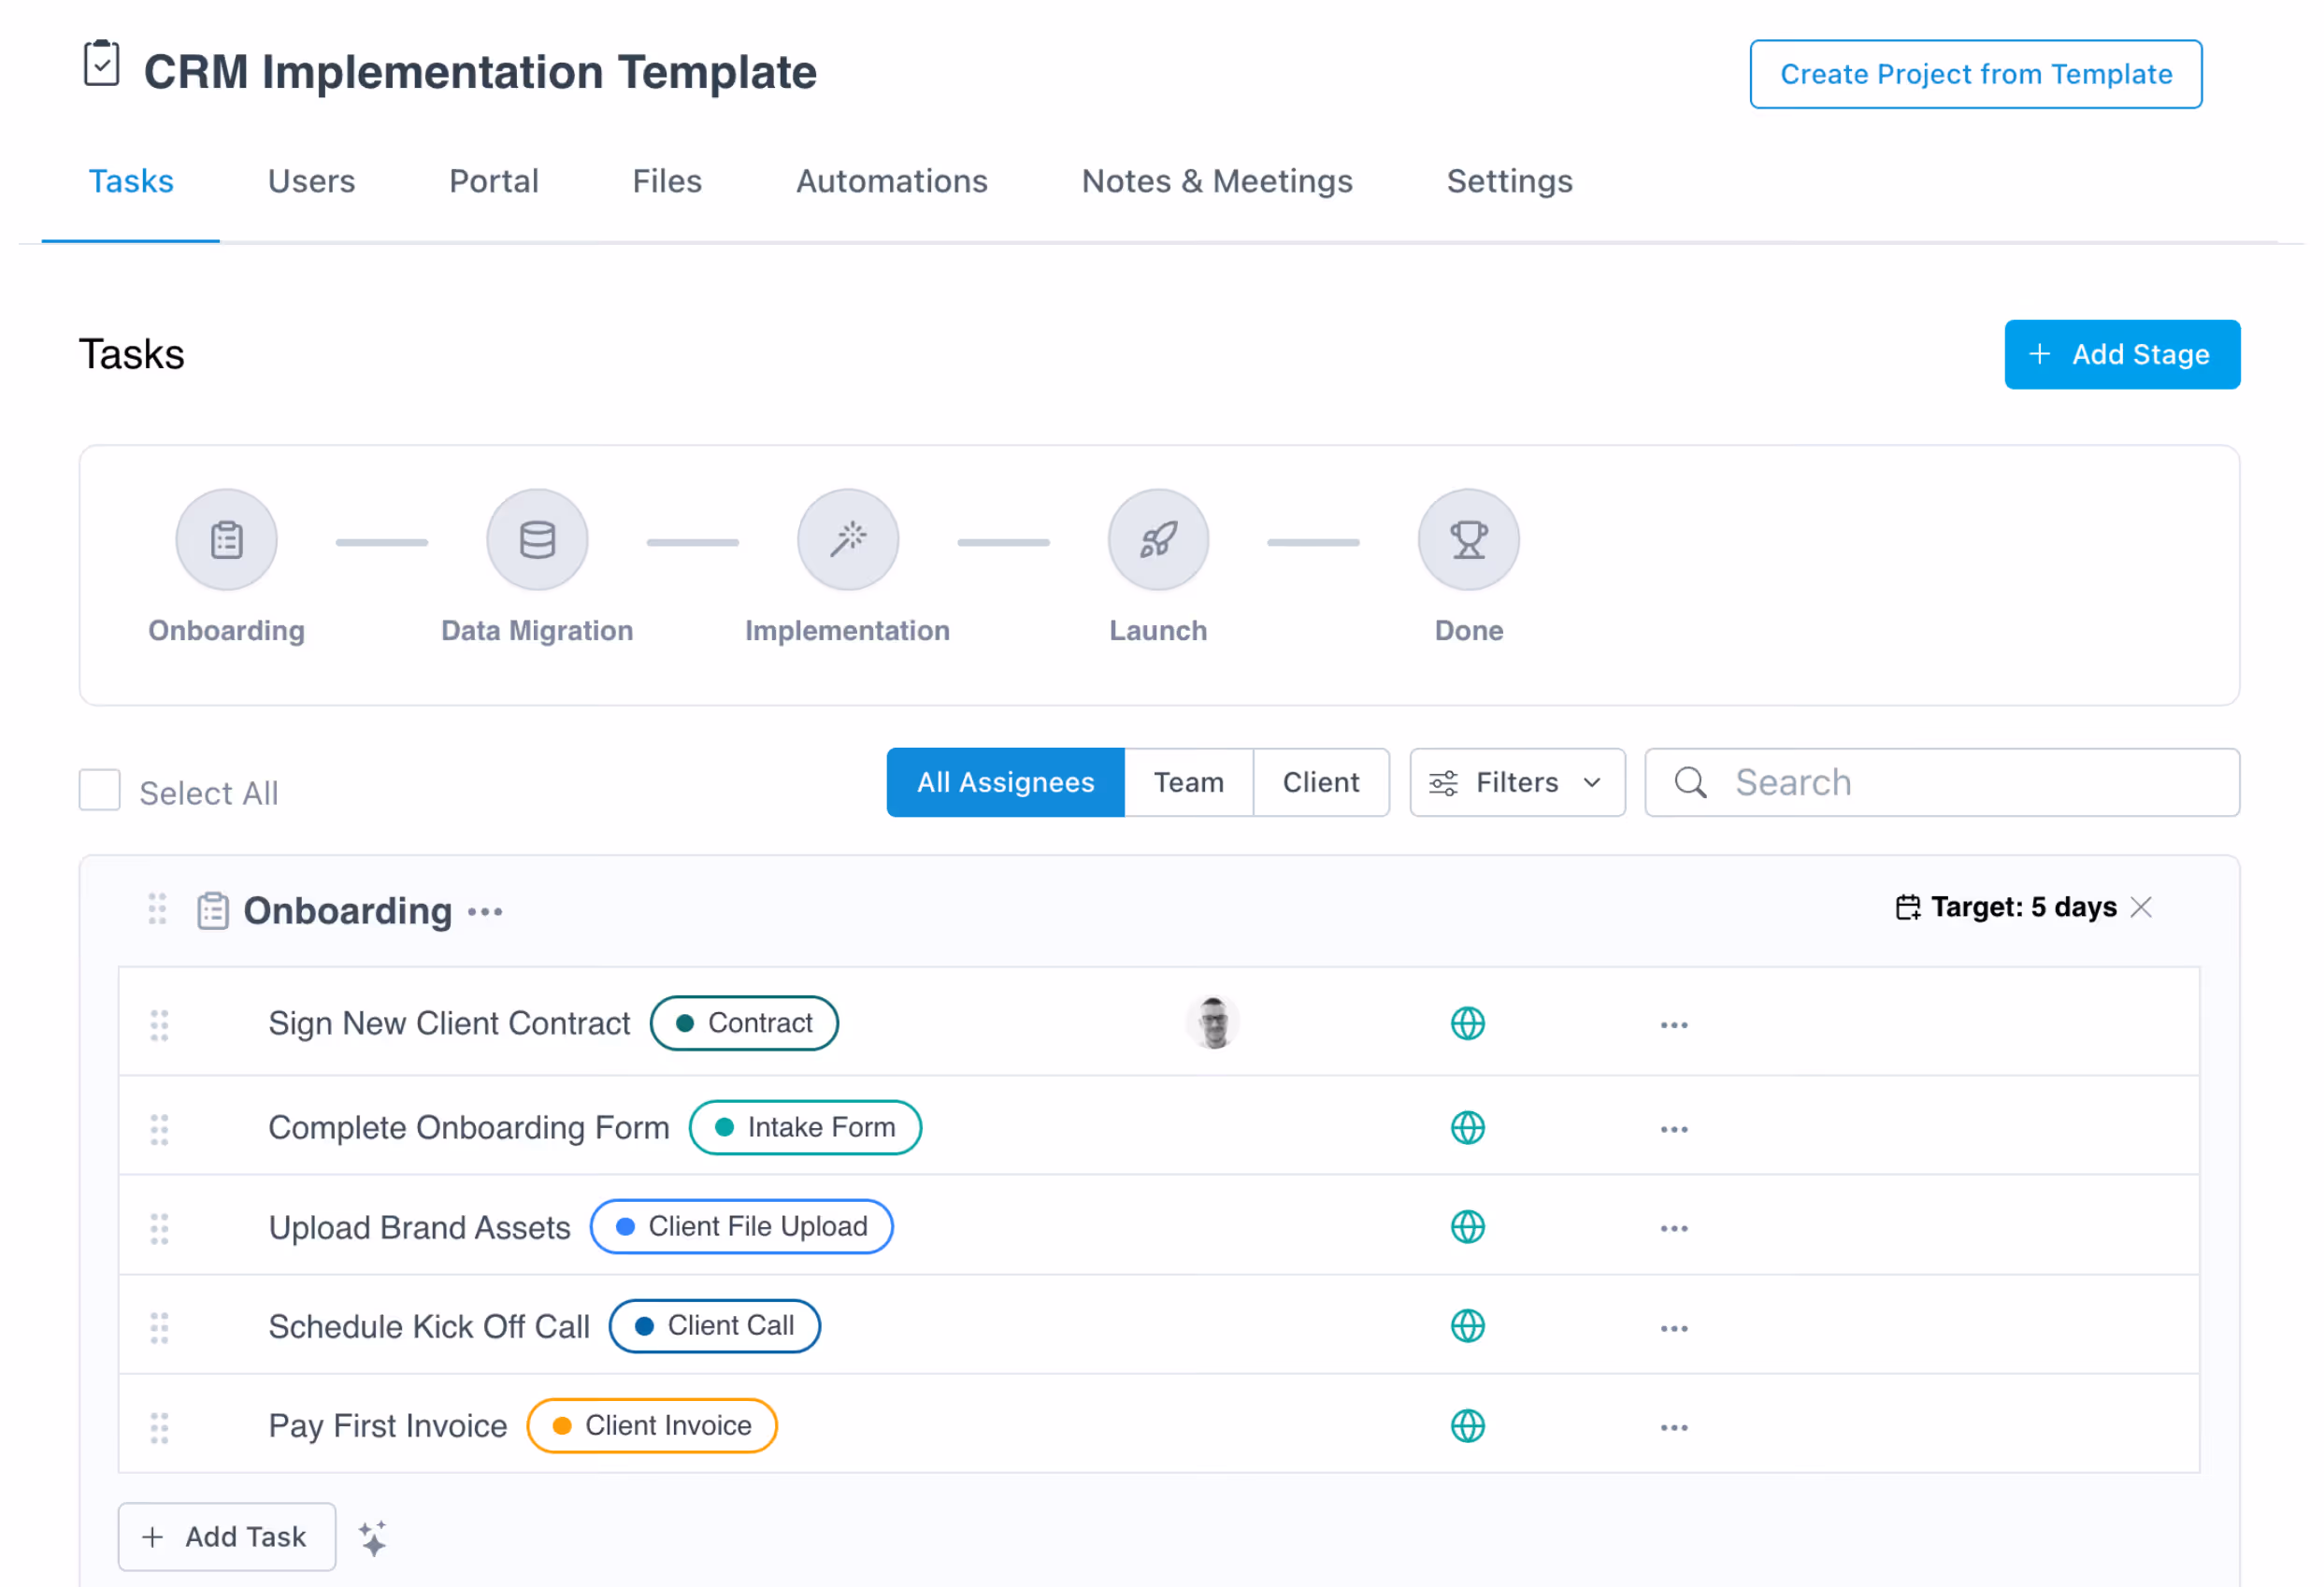Click the Add Stage button

click(2121, 354)
